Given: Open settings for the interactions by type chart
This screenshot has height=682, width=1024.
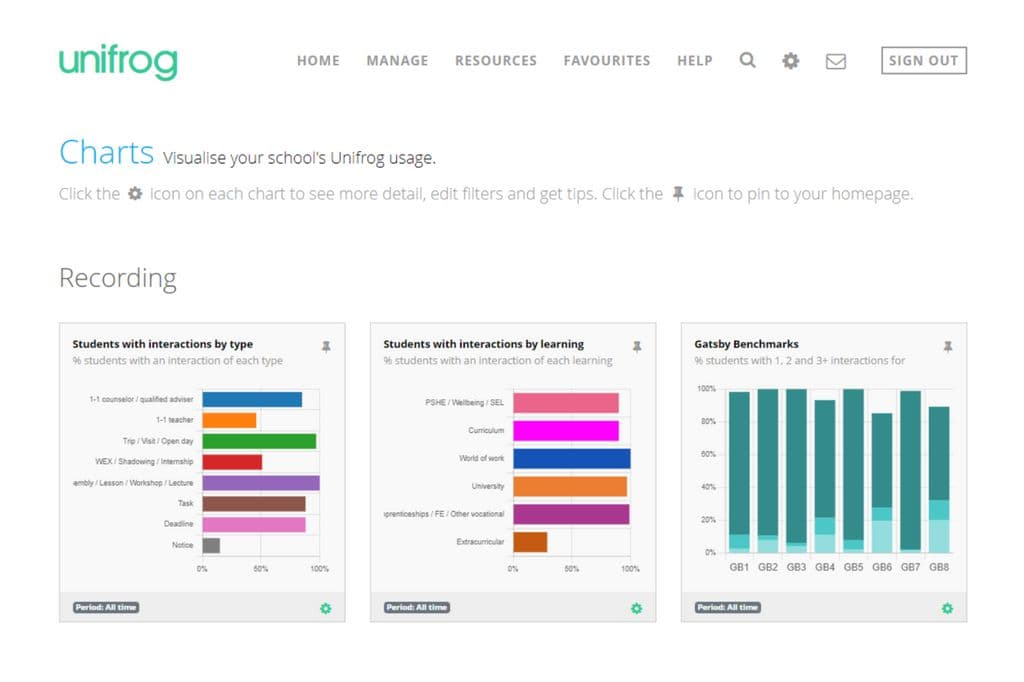Looking at the screenshot, I should [x=325, y=608].
